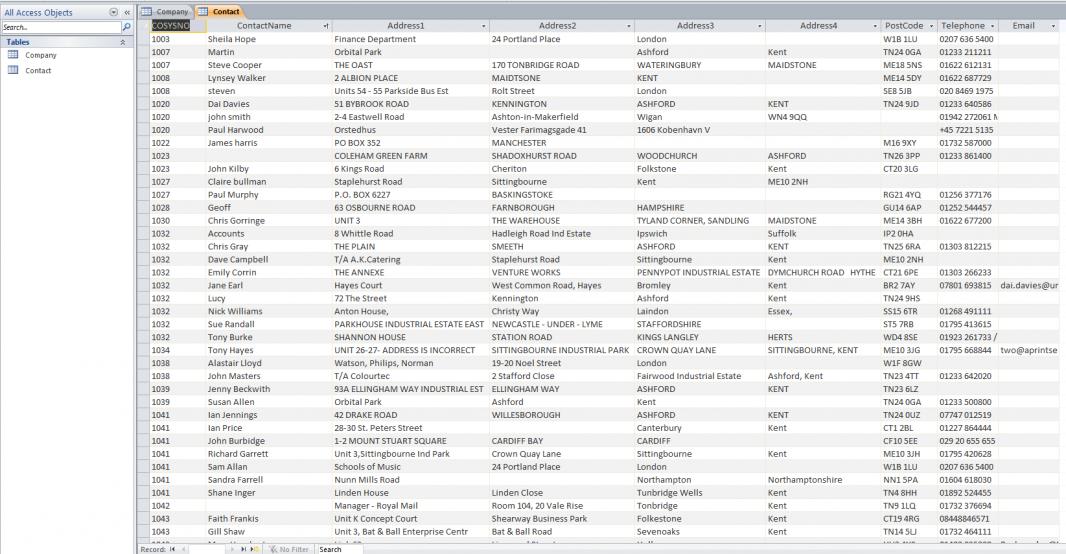Click 'UNIT 26-27- ADDRESS IS INCORRECT' cell

pyautogui.click(x=410, y=350)
